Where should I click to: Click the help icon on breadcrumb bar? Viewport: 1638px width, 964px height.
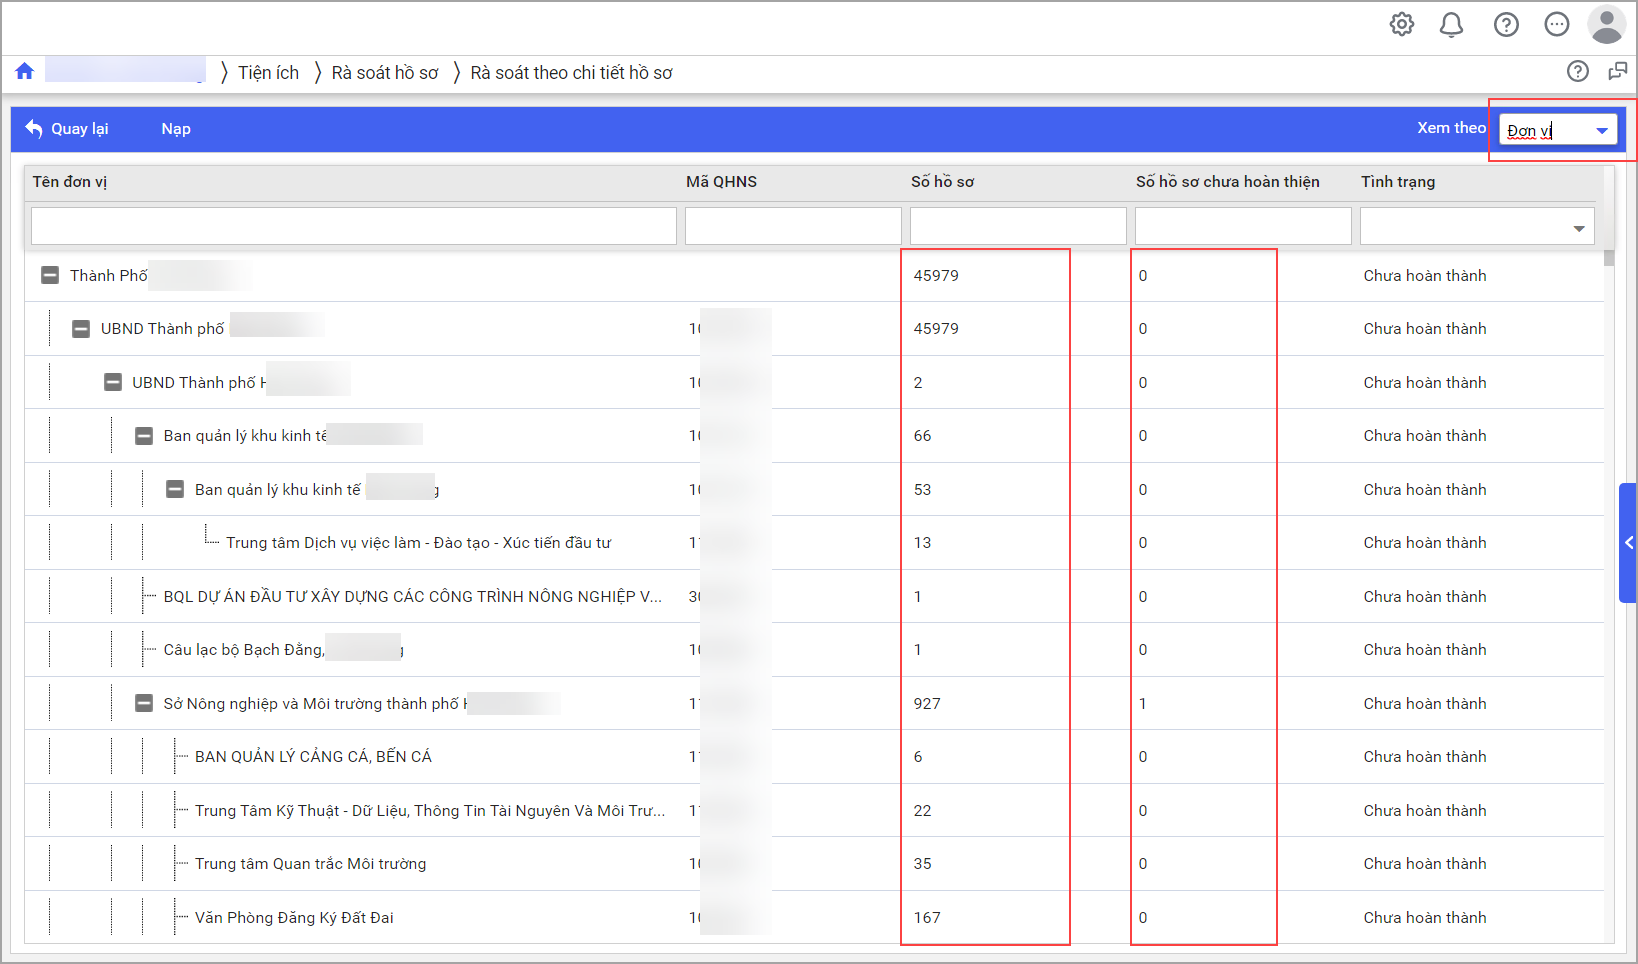[x=1578, y=71]
